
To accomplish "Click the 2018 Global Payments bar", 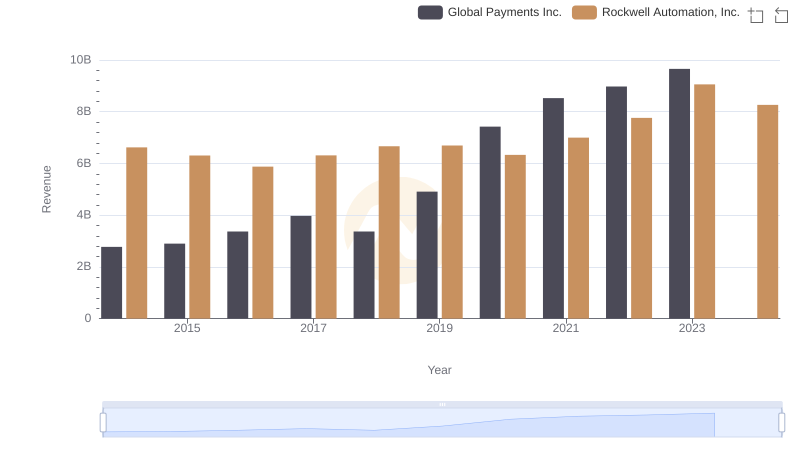I will tap(364, 275).
